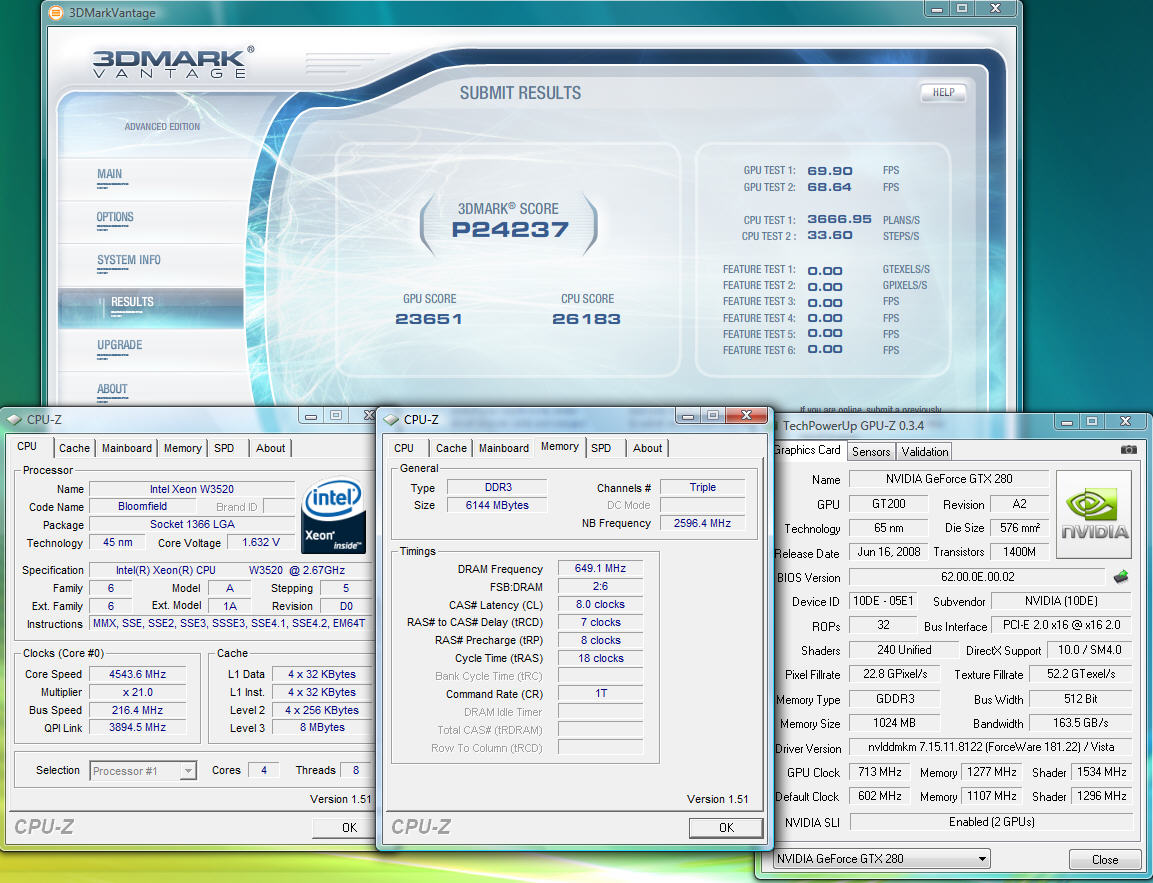Click the GPU Test 1 value 69.90
This screenshot has height=883, width=1153.
coord(830,171)
